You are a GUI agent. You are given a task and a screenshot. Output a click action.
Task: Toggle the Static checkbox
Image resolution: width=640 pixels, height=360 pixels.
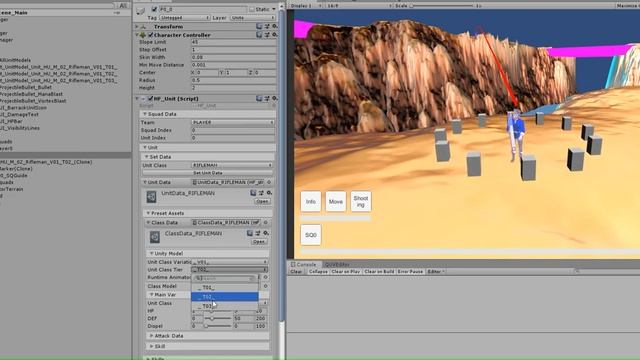252,9
